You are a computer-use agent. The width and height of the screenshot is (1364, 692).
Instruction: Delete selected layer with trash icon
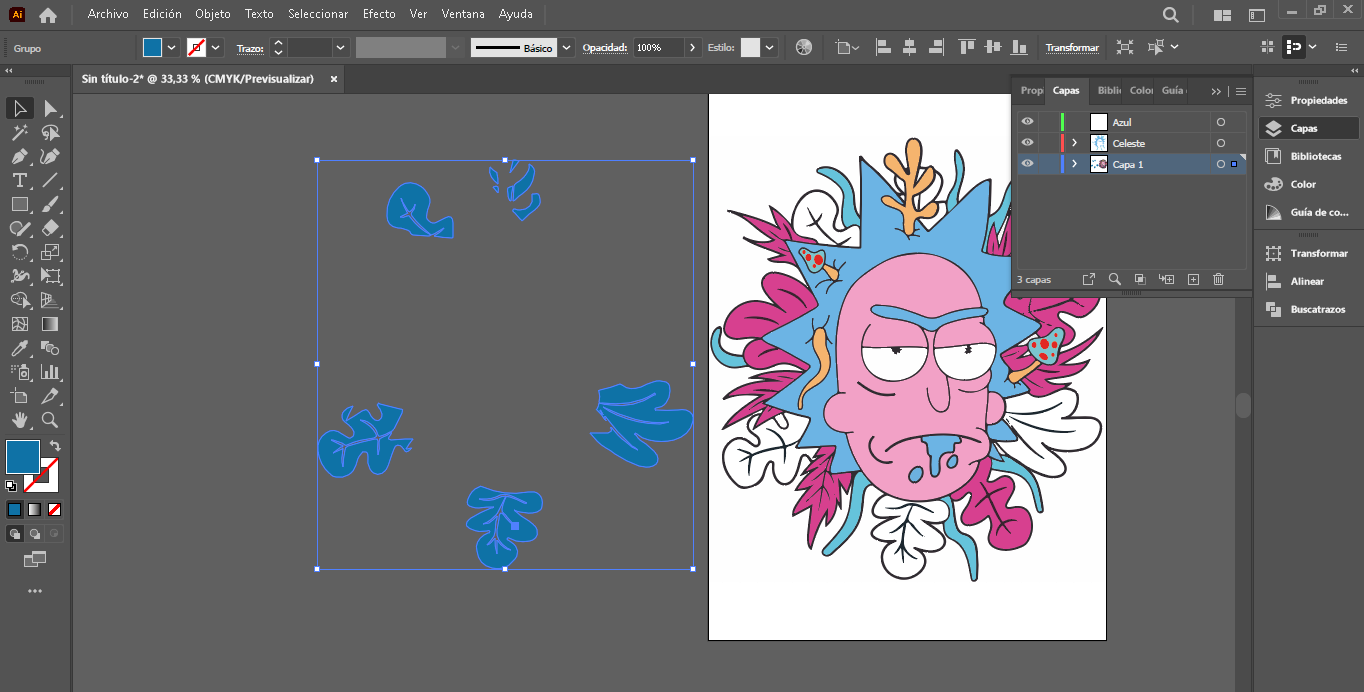[1218, 279]
